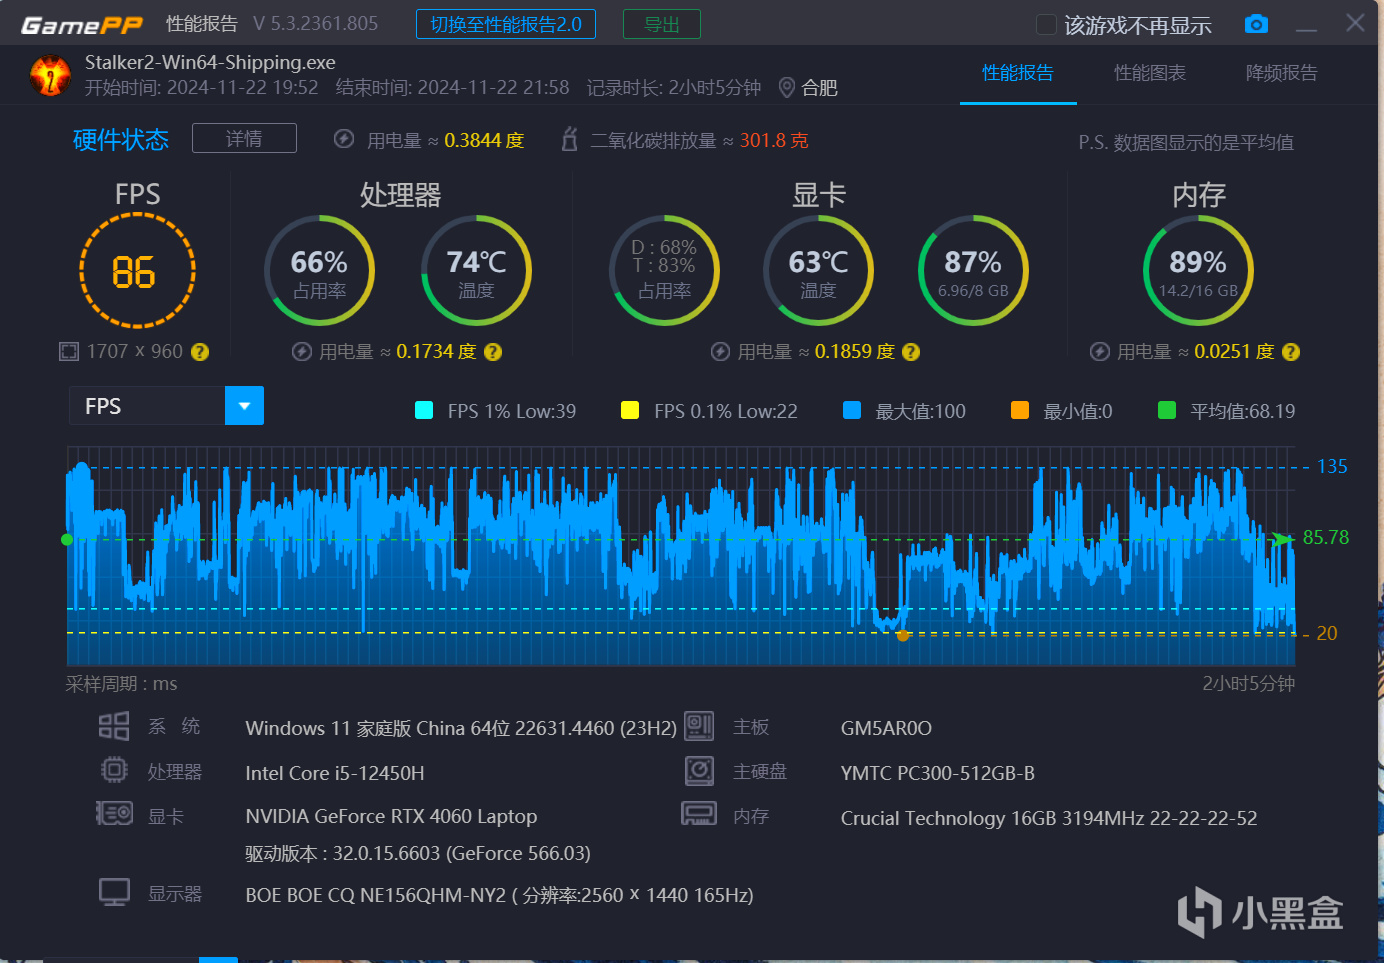The width and height of the screenshot is (1384, 963).
Task: Click the memory power usage icon
Action: [x=1099, y=352]
